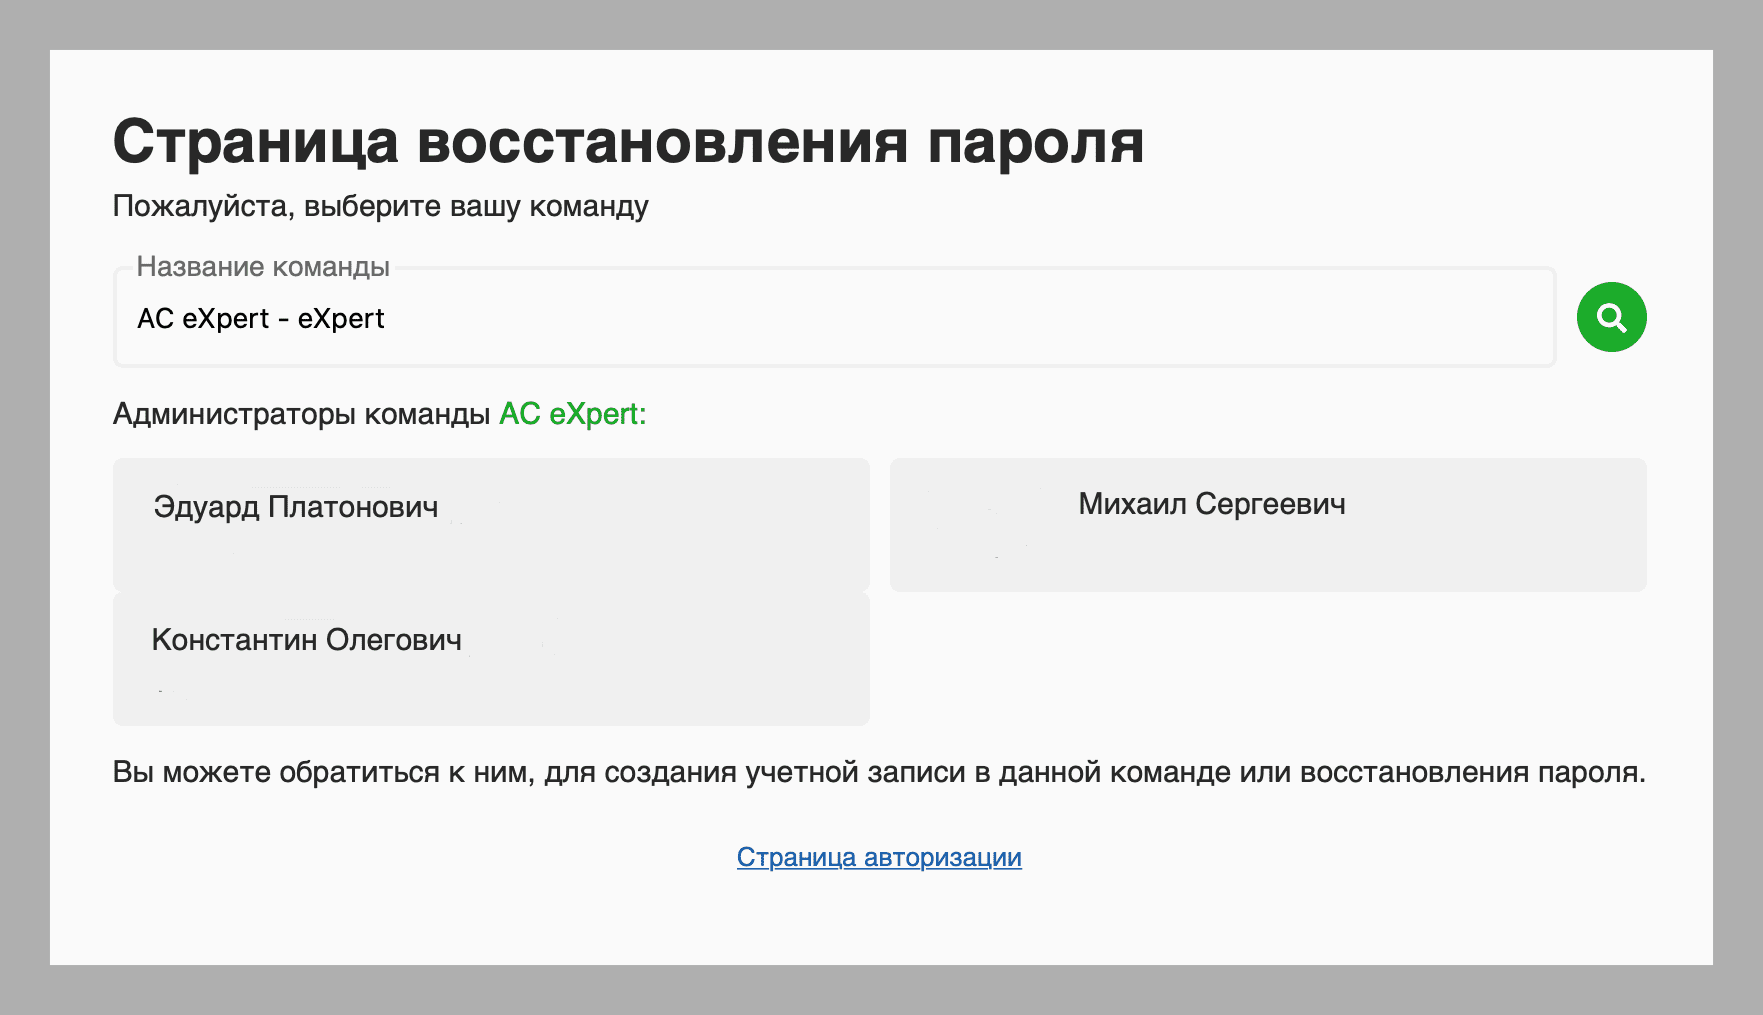Open the 'Страница авторизации' link
This screenshot has height=1015, width=1763.
[879, 857]
